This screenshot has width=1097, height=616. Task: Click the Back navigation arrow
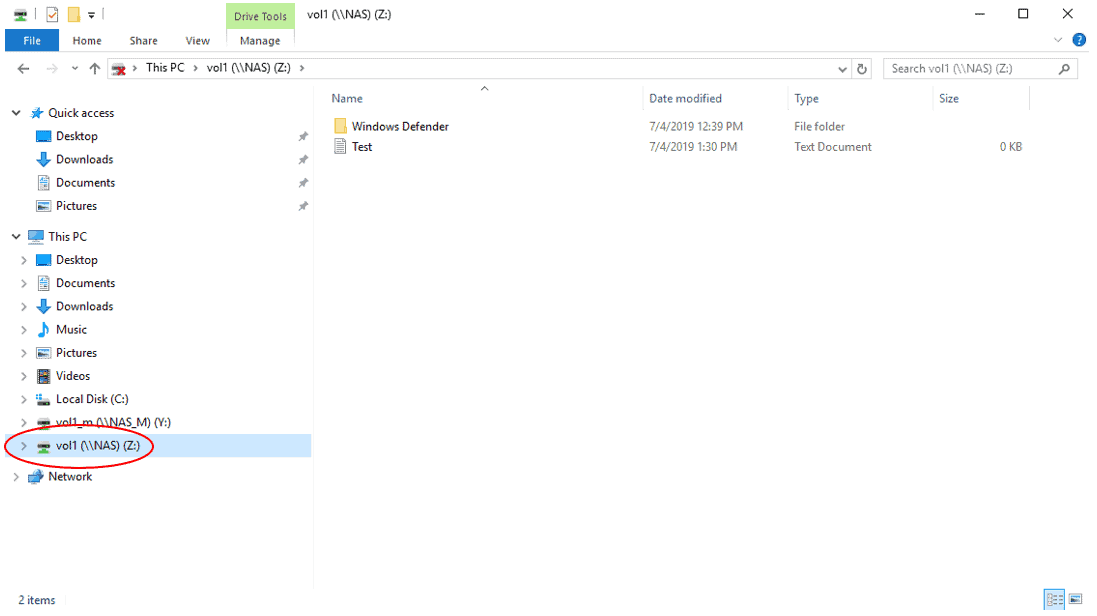pos(24,69)
